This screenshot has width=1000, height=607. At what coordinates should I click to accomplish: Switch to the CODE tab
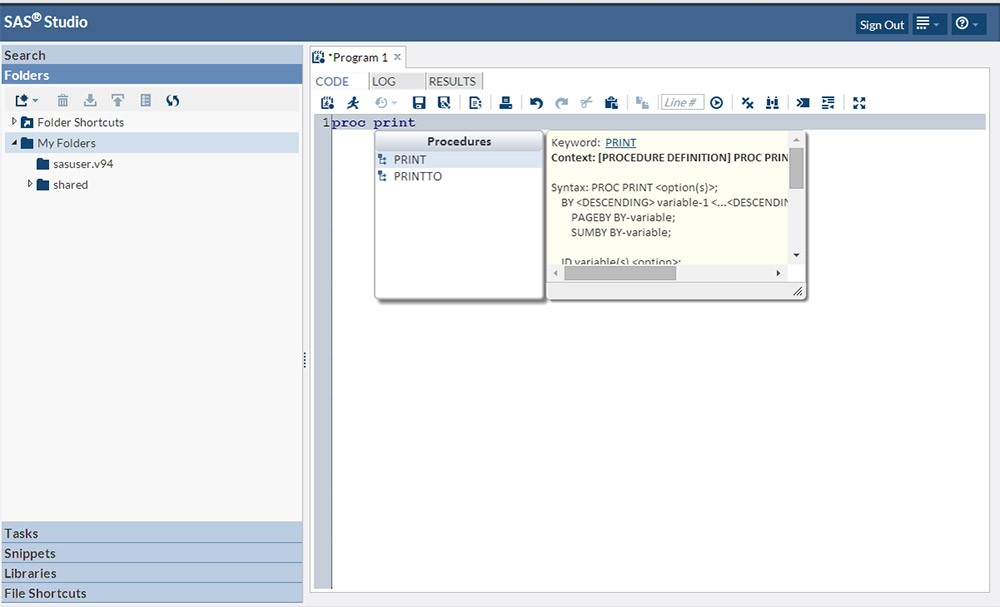tap(332, 81)
